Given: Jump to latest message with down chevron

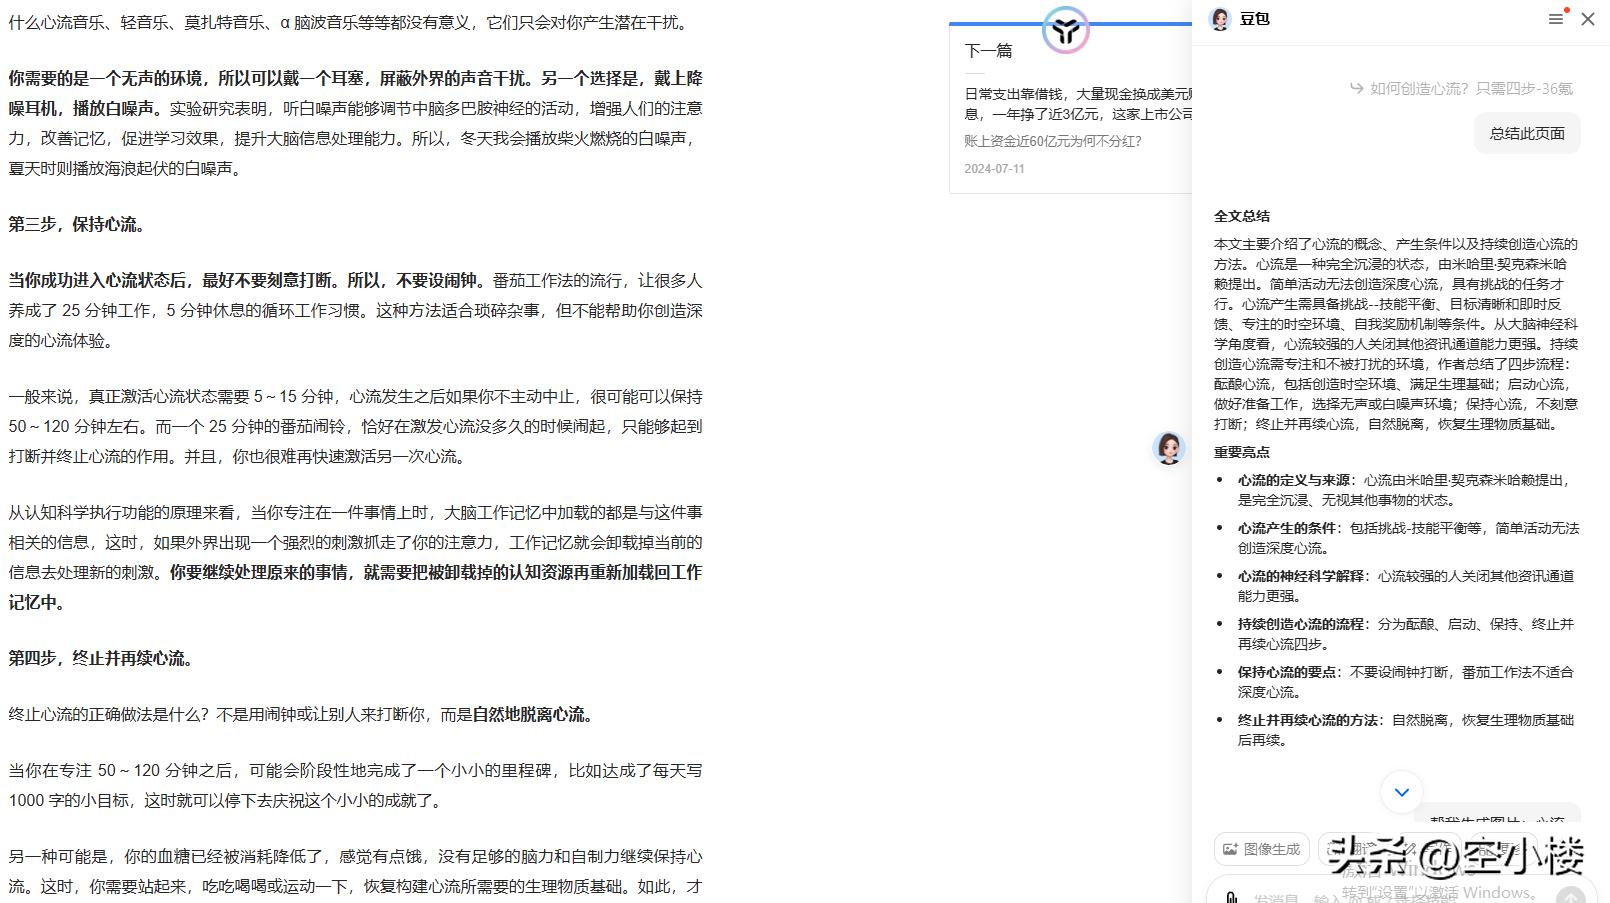Looking at the screenshot, I should pyautogui.click(x=1402, y=792).
